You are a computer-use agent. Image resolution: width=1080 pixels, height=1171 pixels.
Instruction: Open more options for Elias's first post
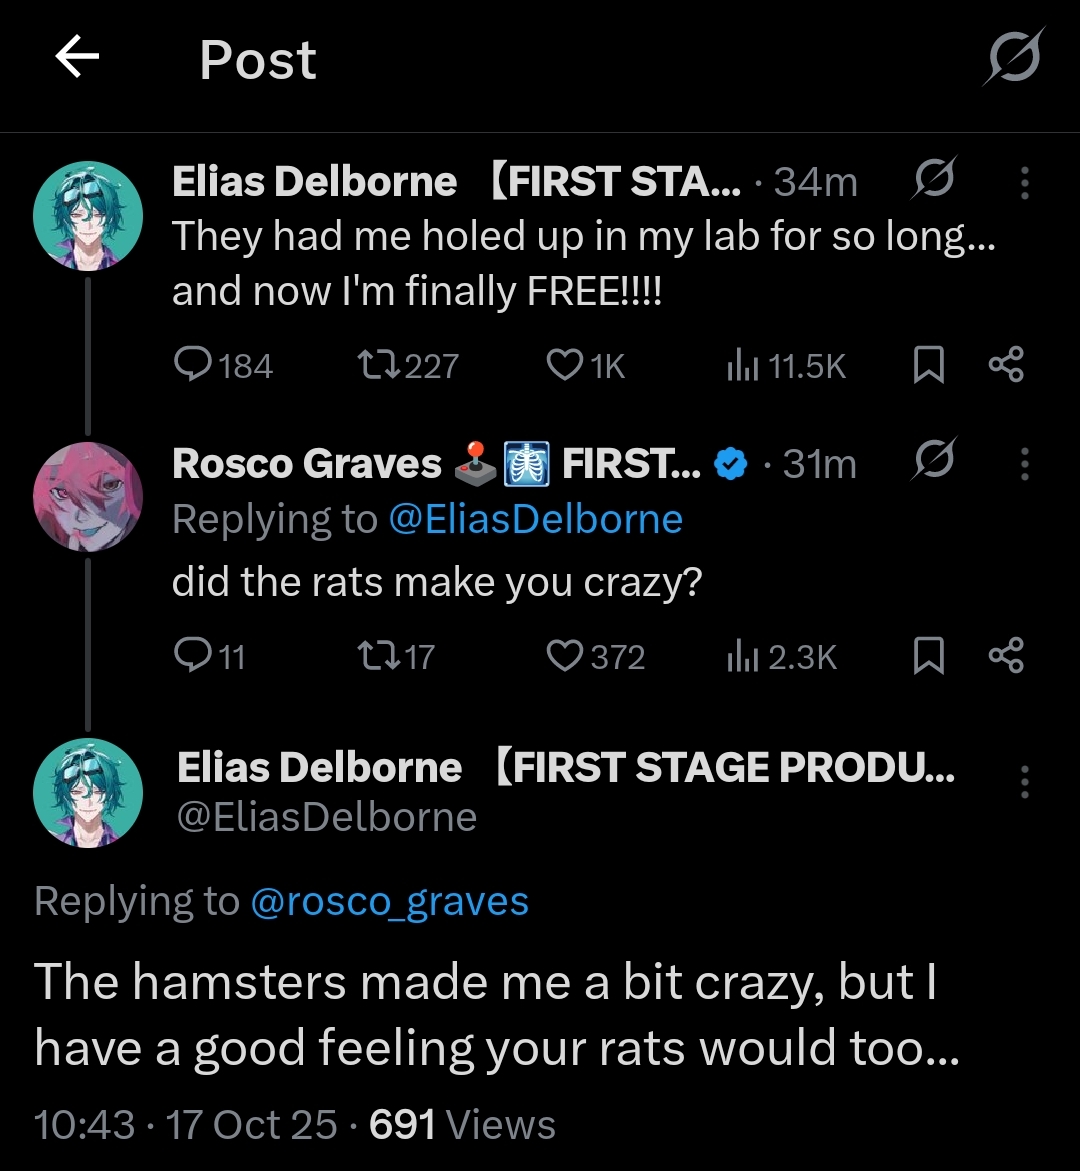[1024, 183]
